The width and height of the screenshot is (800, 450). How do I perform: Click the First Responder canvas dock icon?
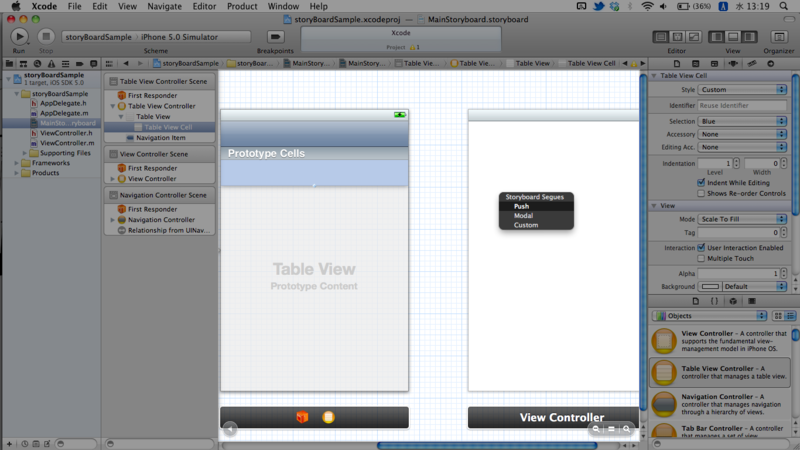[x=302, y=417]
